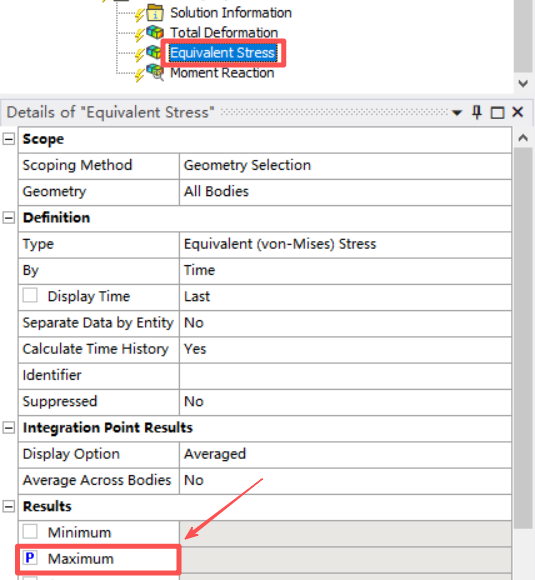Click the empty Identifier input field
This screenshot has width=535, height=580.
[x=345, y=375]
